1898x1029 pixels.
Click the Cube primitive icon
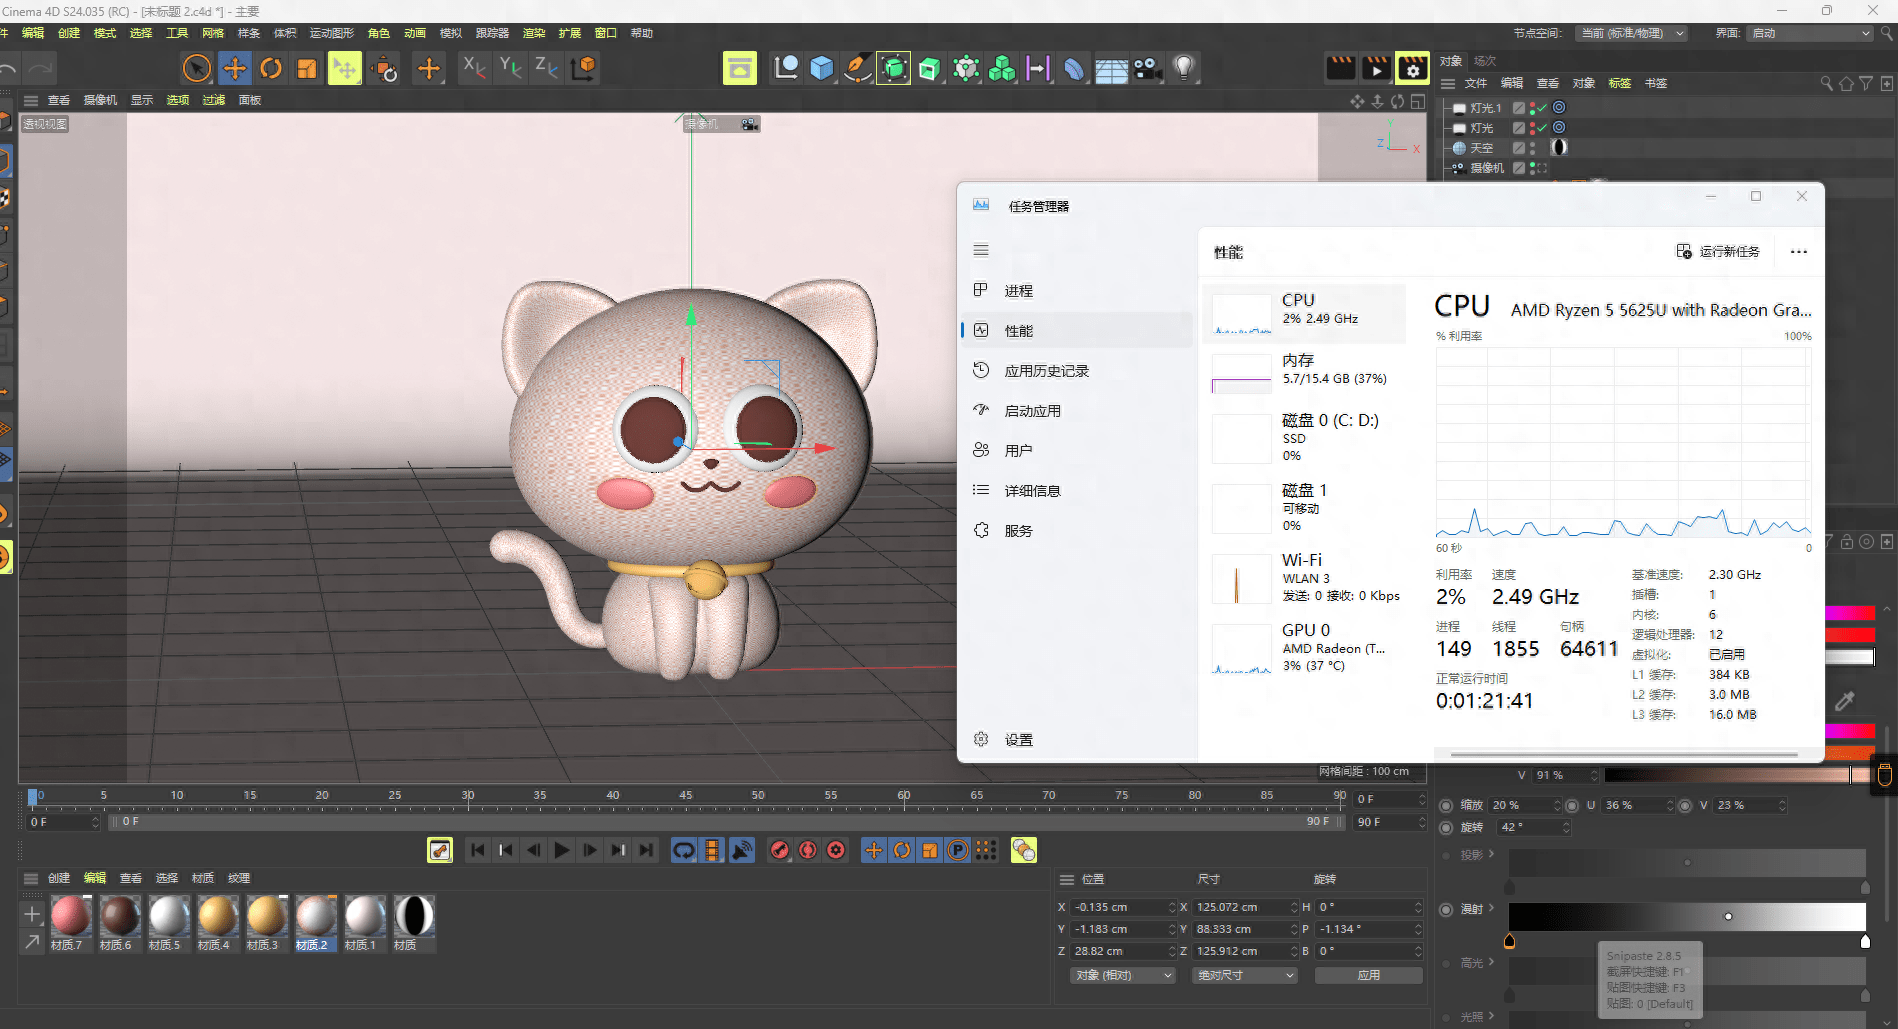click(821, 68)
